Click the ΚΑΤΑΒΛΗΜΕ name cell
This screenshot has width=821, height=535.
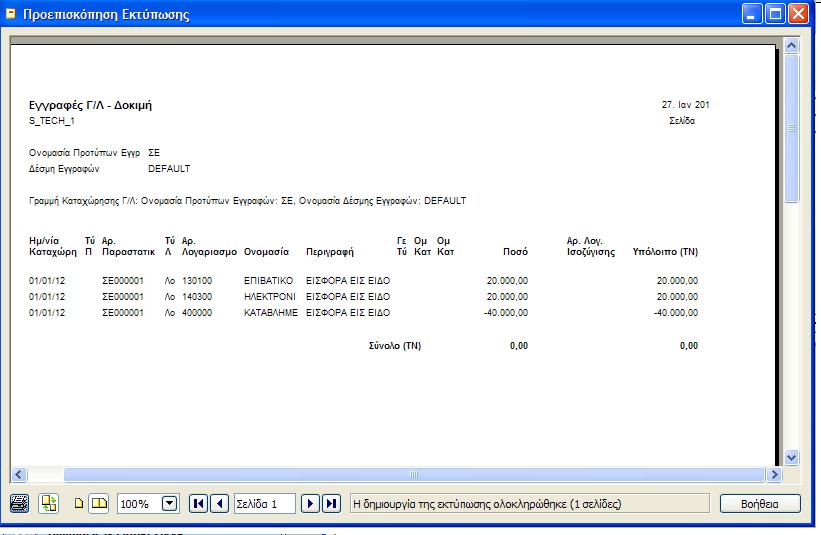pyautogui.click(x=271, y=313)
